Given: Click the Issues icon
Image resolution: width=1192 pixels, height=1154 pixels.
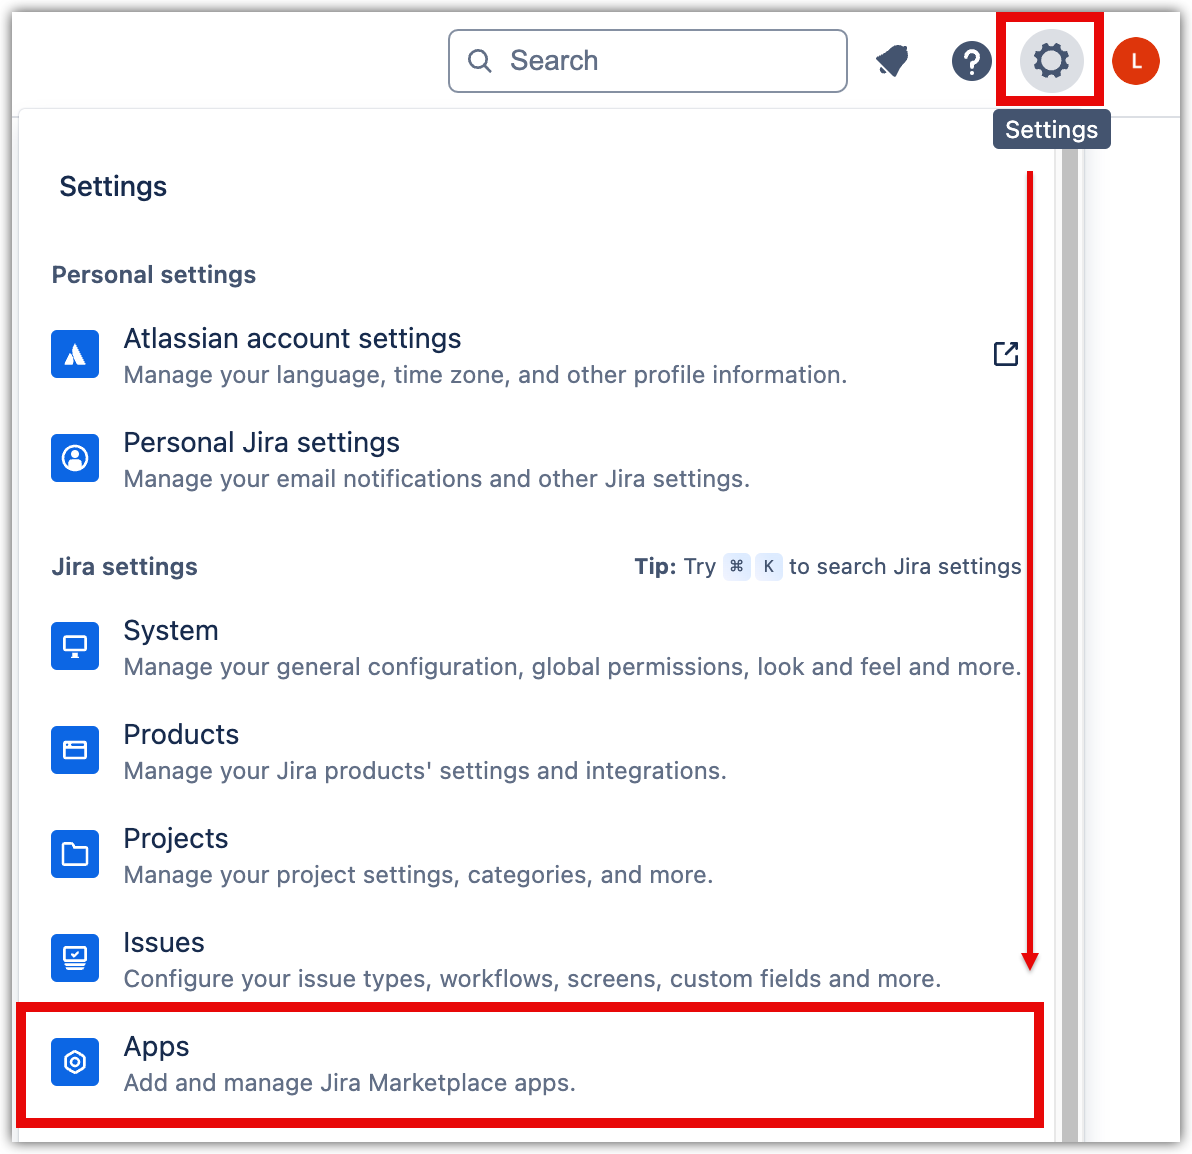Looking at the screenshot, I should click(75, 958).
